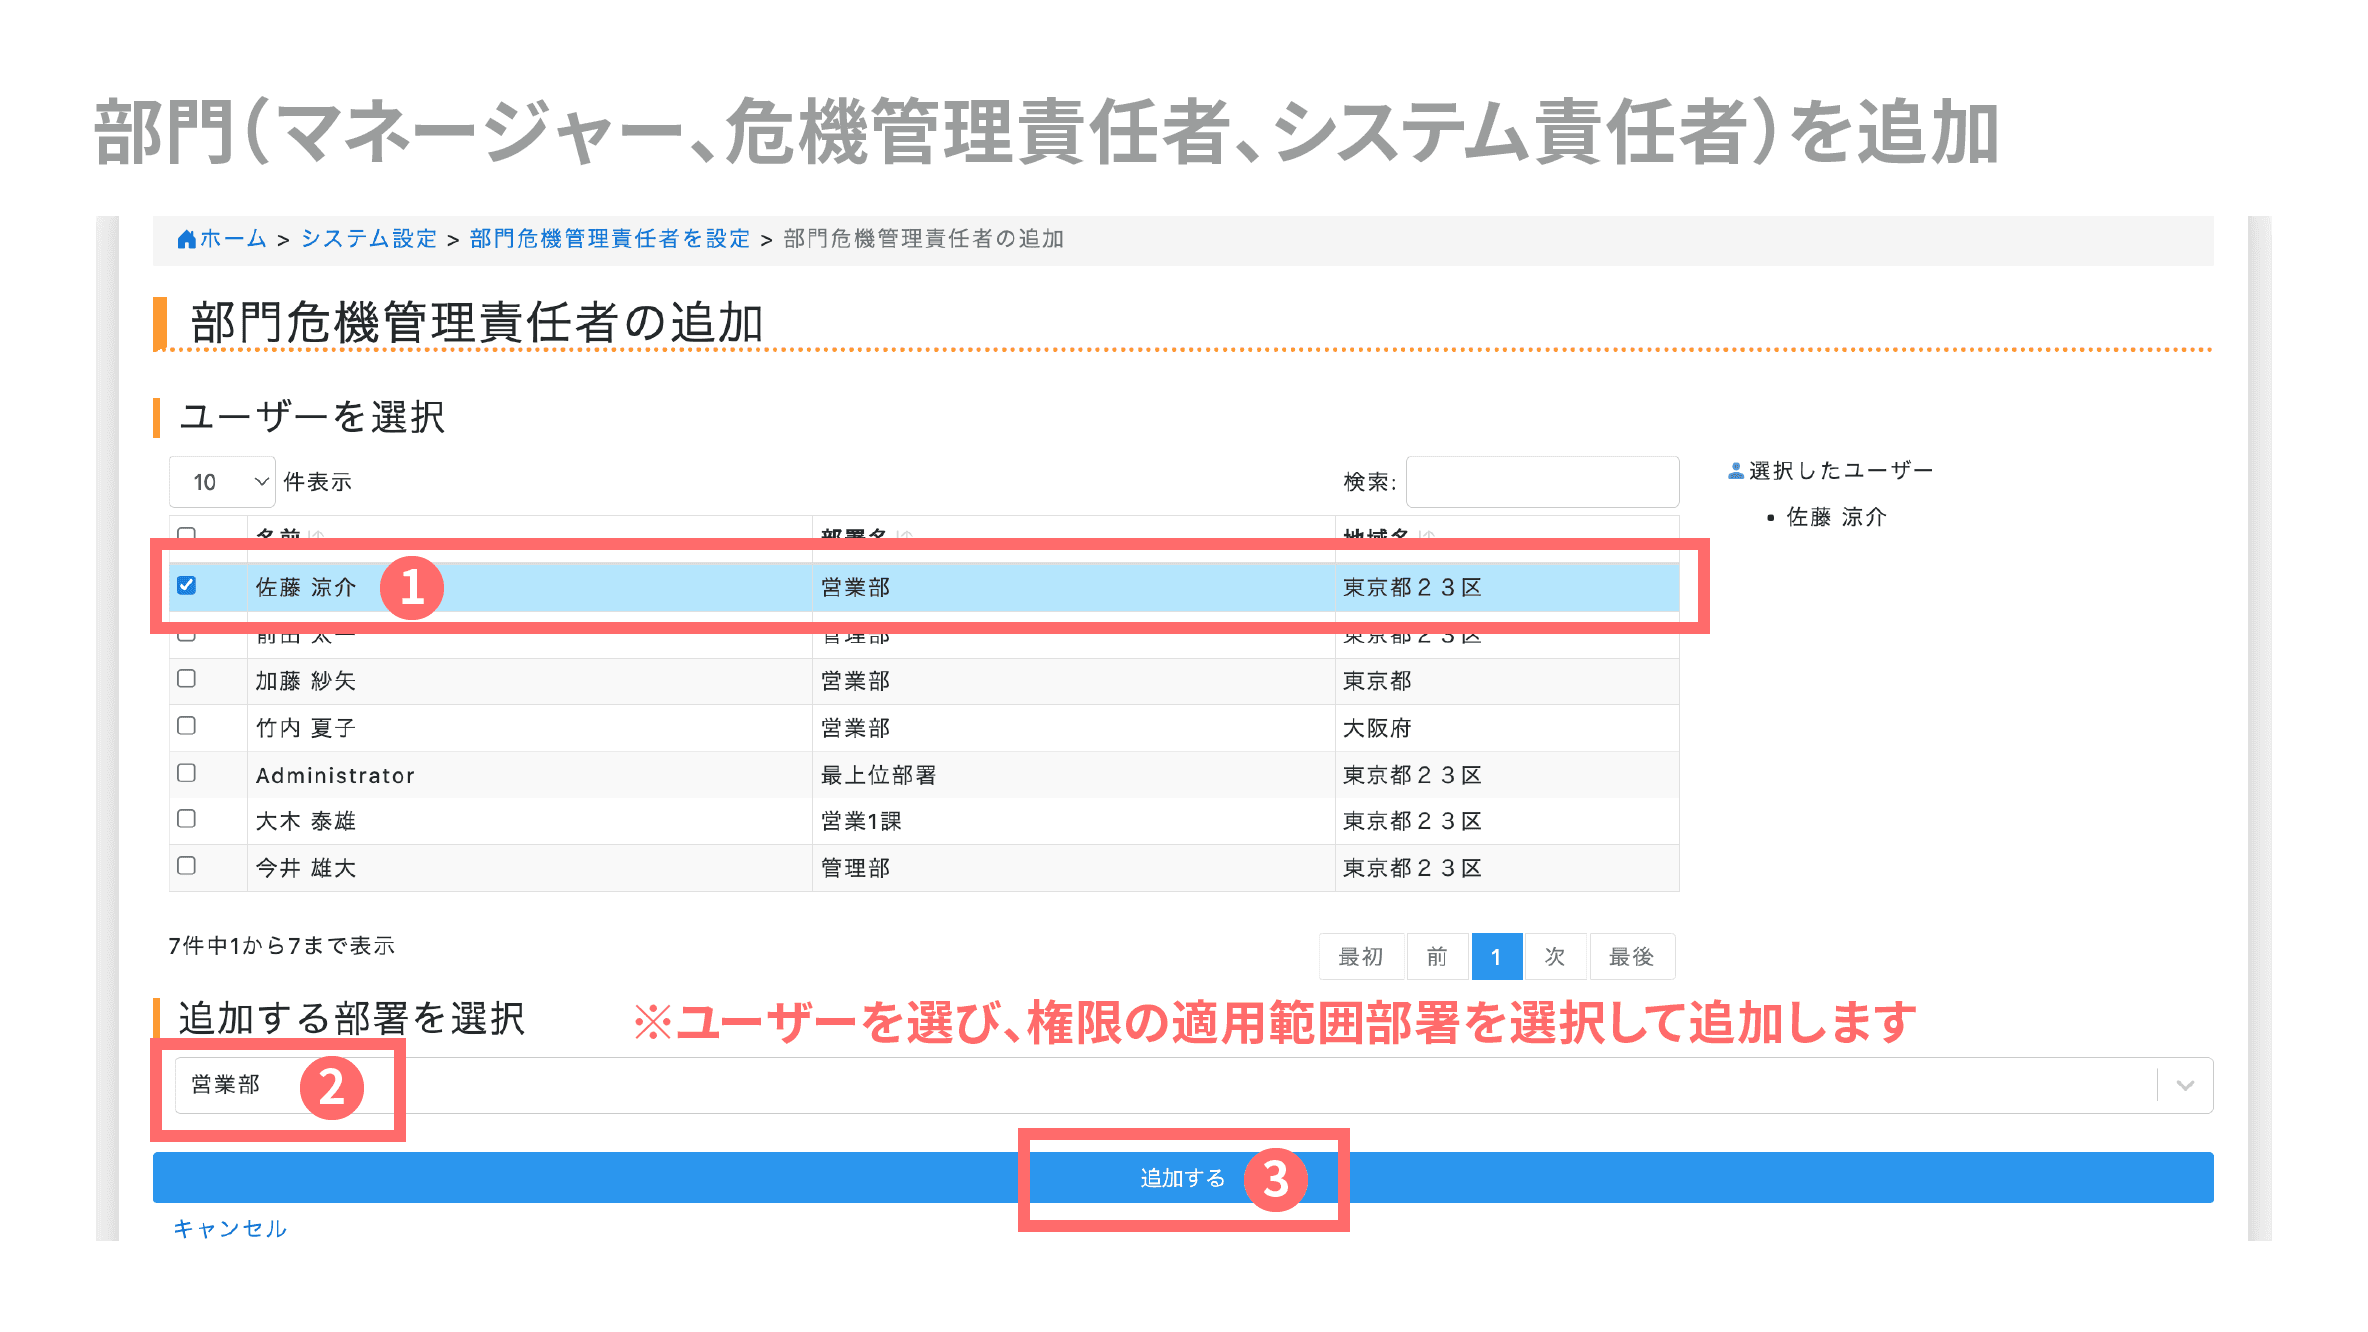This screenshot has width=2368, height=1332.
Task: Open 部門危機管理責任者を設定 from breadcrumb
Action: 607,238
